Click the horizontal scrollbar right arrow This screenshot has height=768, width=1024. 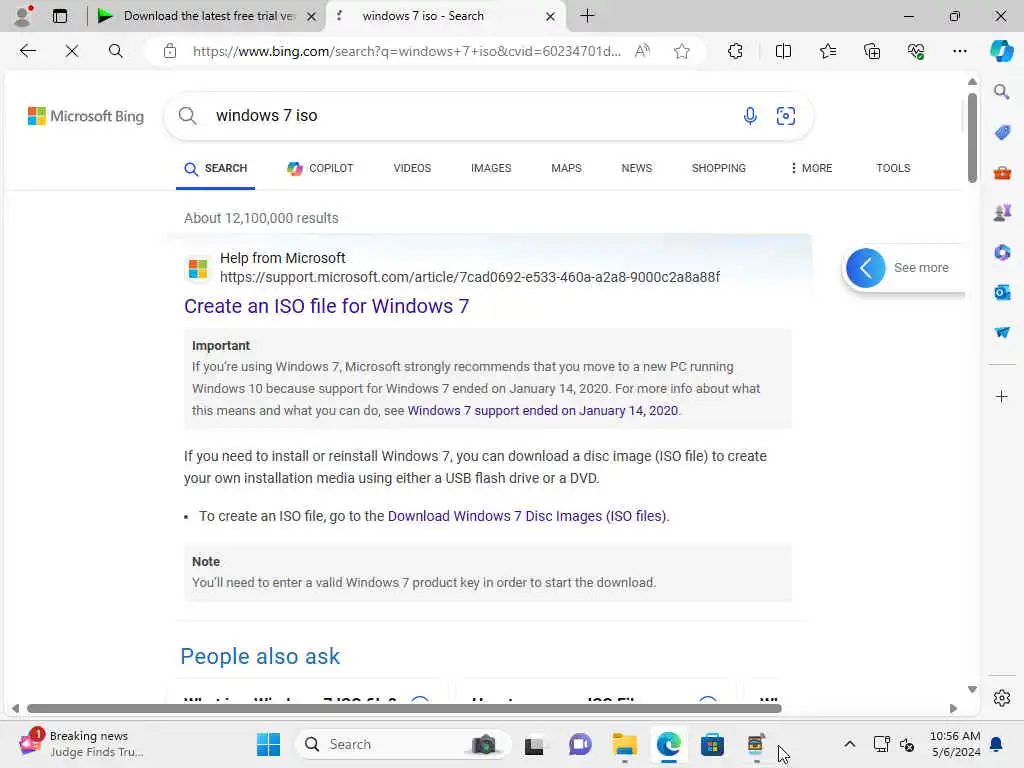tap(953, 709)
